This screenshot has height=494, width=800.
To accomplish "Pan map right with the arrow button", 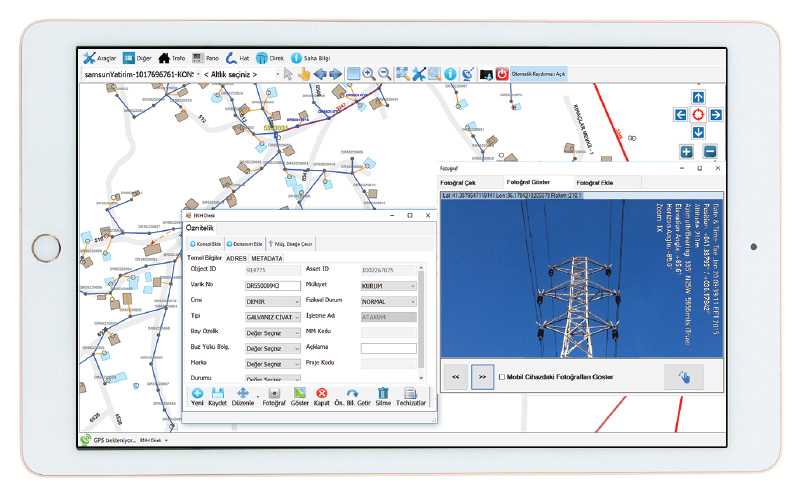I will 716,115.
